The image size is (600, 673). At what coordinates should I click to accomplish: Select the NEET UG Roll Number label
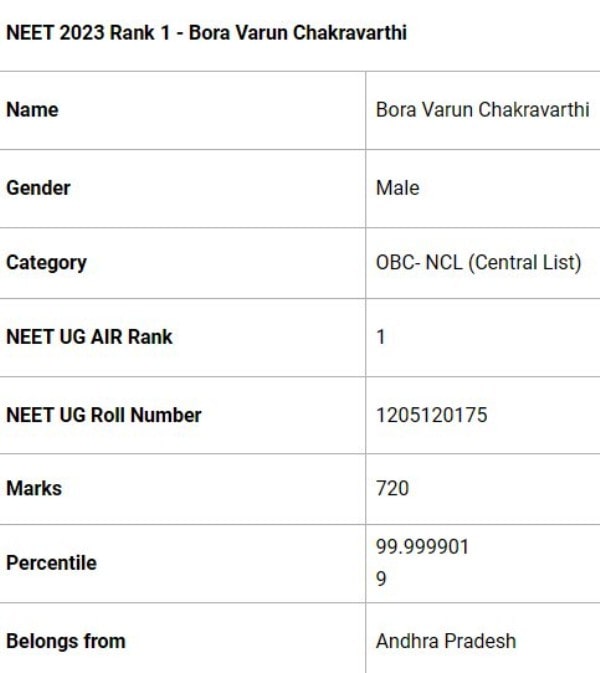pyautogui.click(x=104, y=415)
